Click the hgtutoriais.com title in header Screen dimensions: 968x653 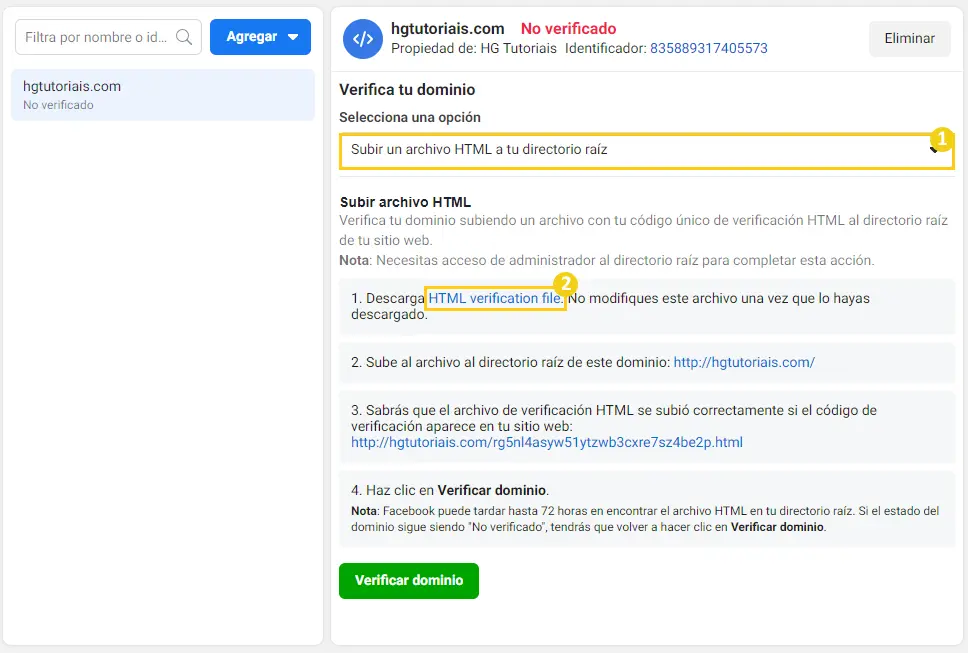click(448, 28)
